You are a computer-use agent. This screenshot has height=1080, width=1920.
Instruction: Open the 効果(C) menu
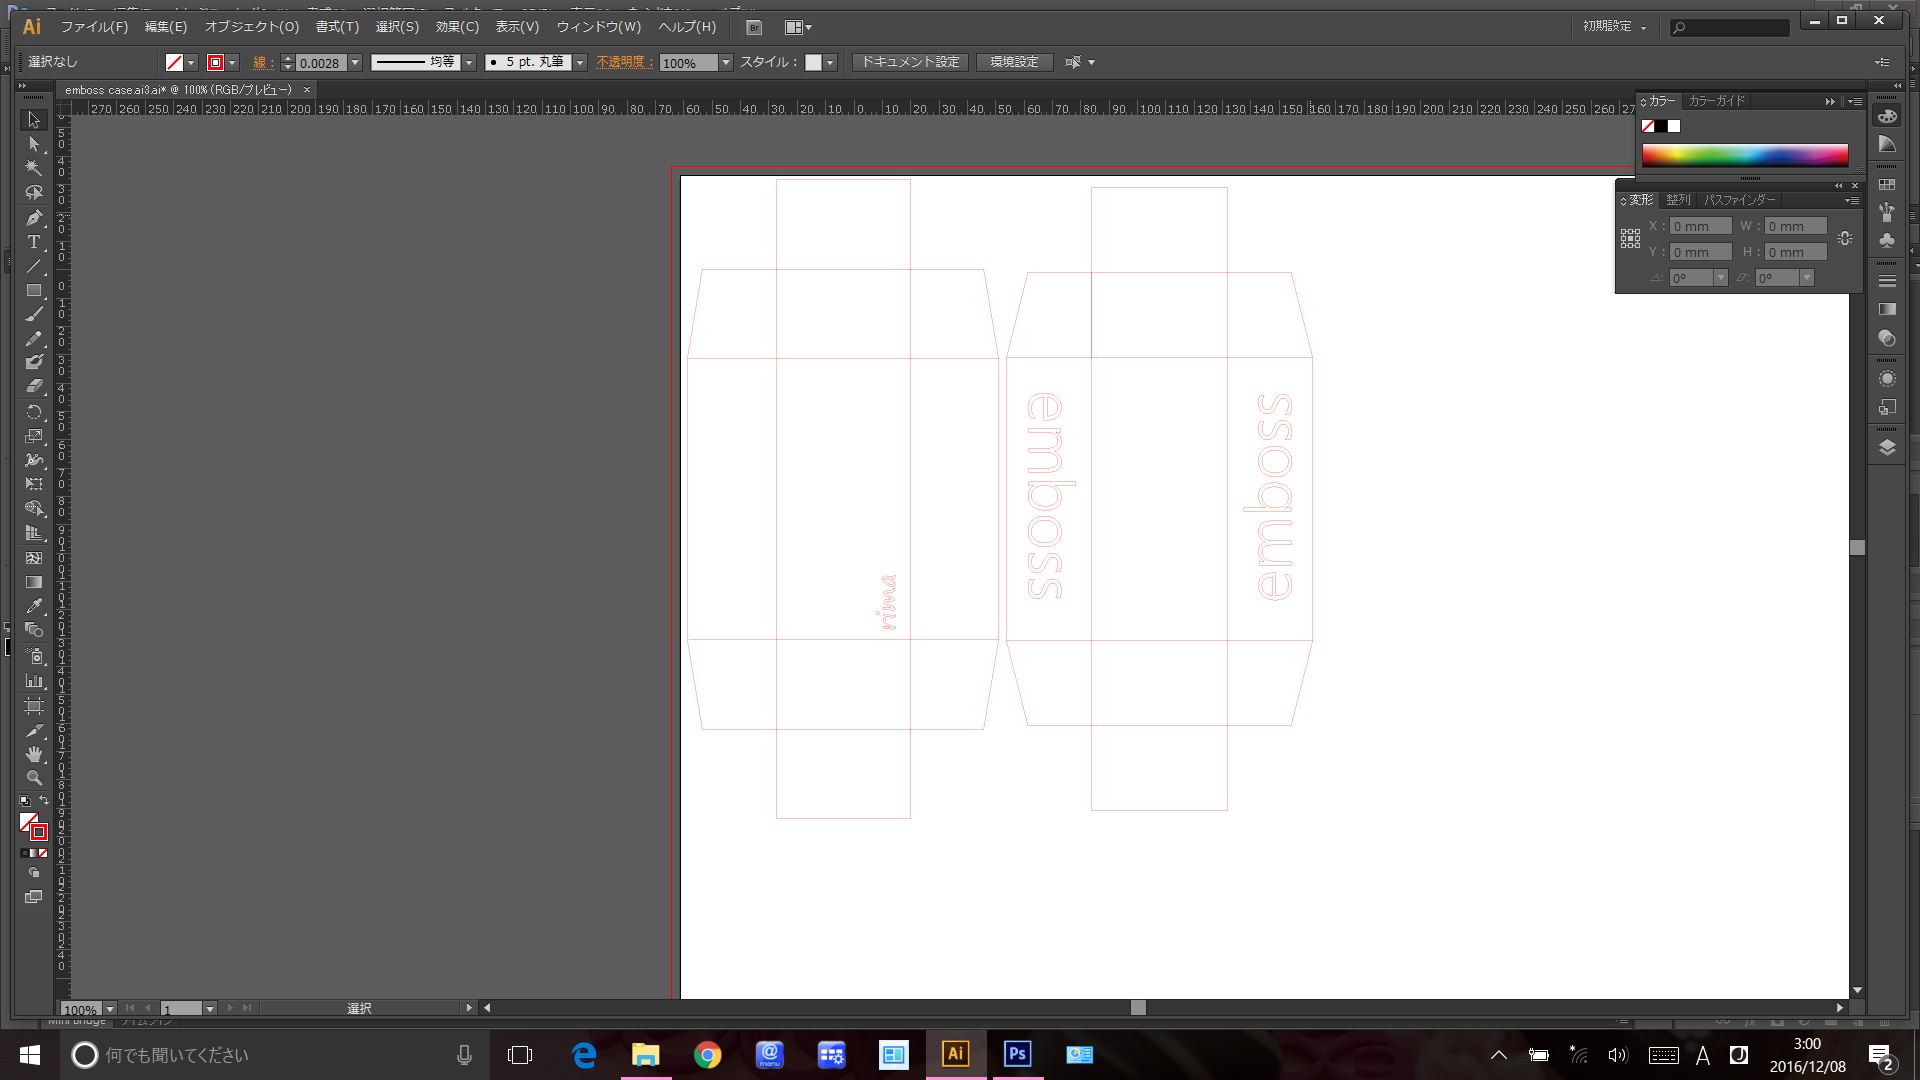click(457, 27)
